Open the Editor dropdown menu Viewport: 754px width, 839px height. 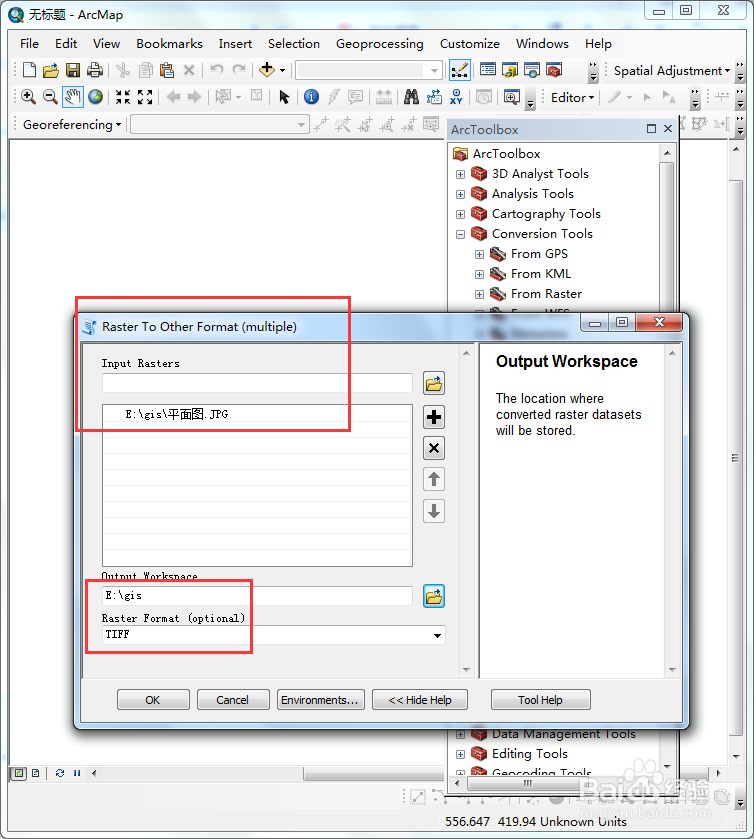(x=572, y=98)
